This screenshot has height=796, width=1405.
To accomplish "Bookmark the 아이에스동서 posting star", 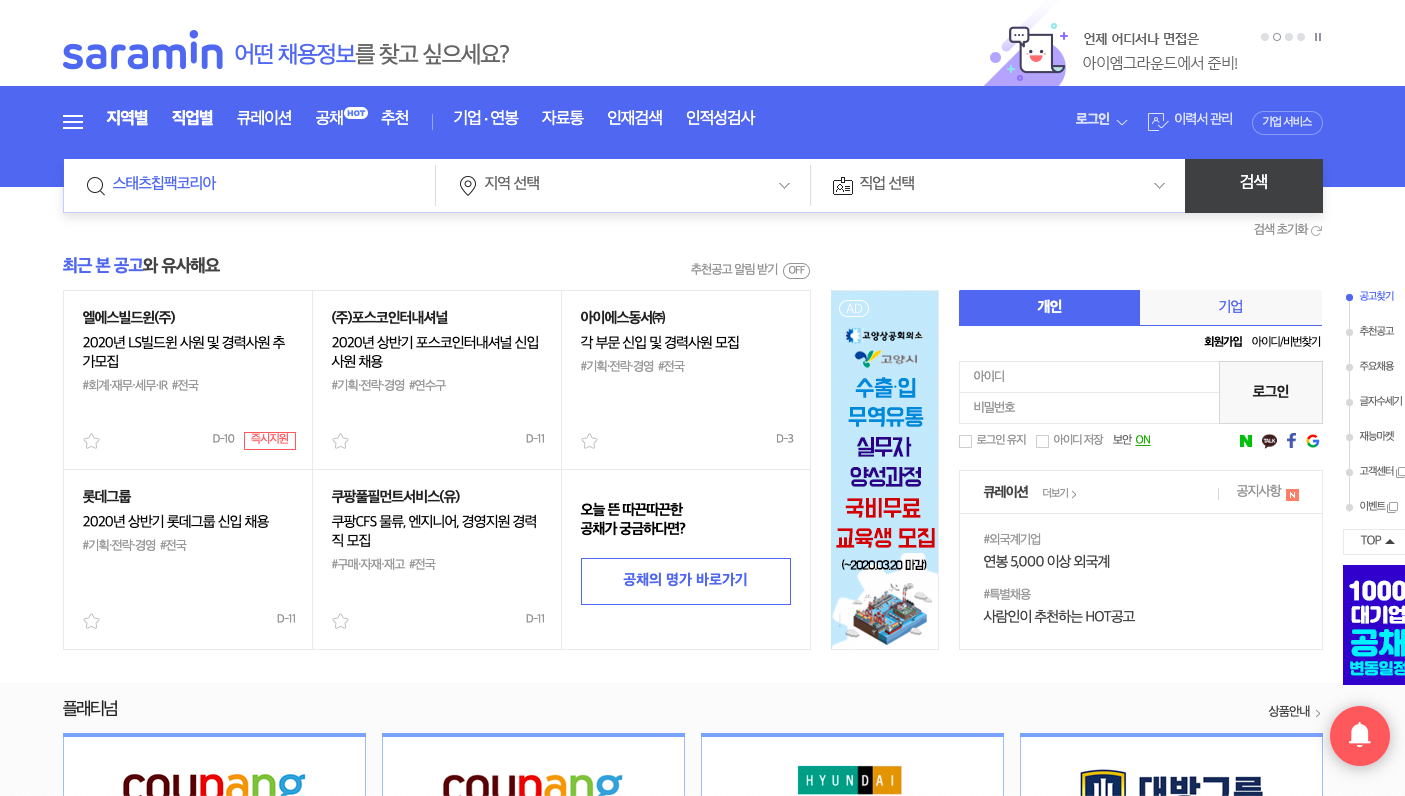I will [589, 441].
